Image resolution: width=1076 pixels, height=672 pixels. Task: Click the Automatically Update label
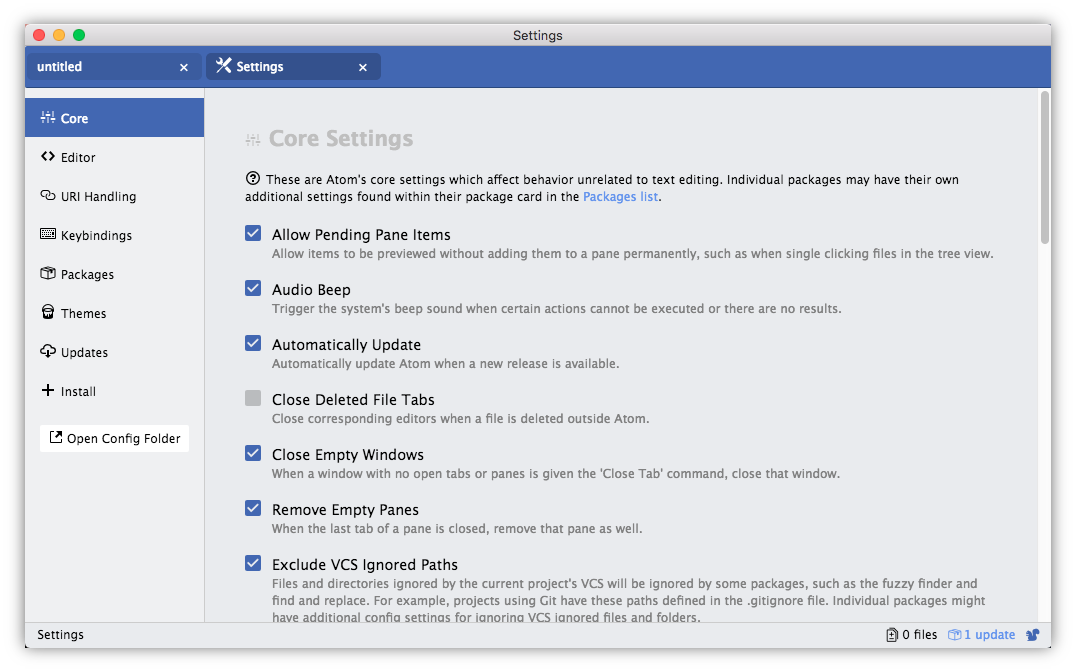(347, 345)
